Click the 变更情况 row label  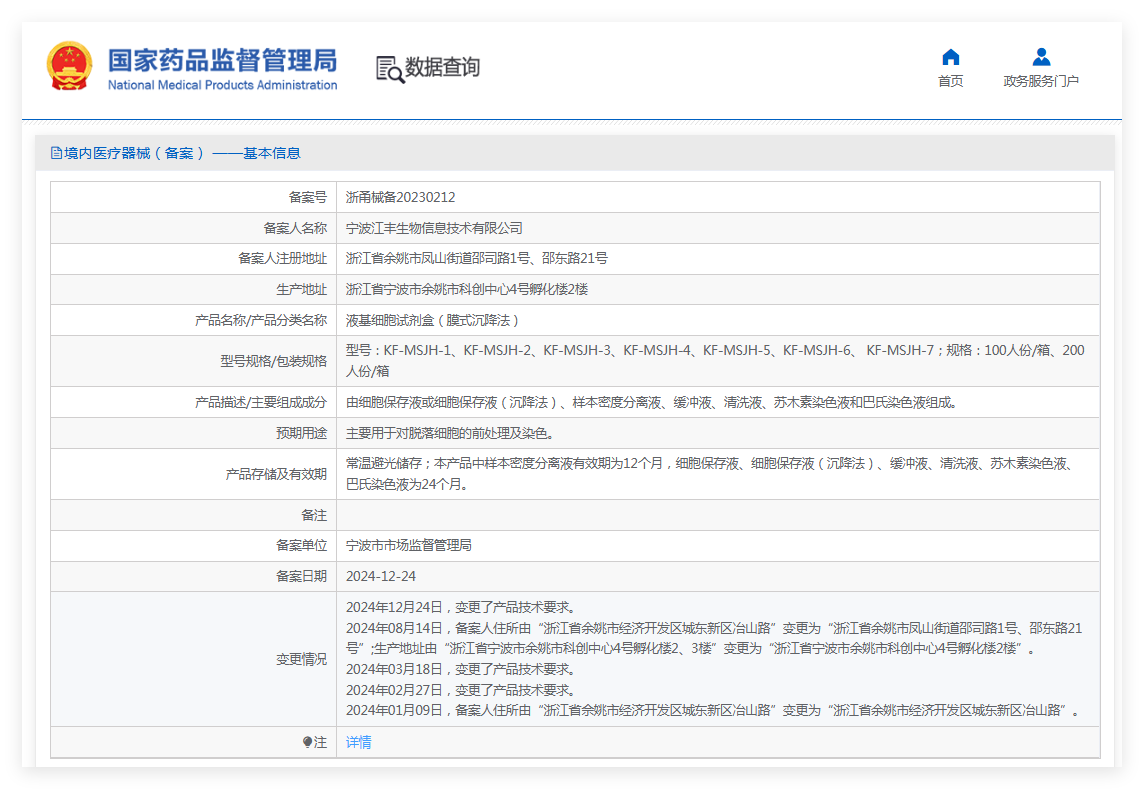pos(301,660)
